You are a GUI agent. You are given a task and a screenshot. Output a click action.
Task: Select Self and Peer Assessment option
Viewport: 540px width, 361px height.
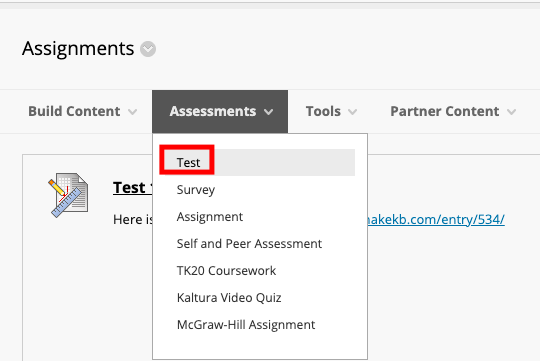click(x=249, y=244)
